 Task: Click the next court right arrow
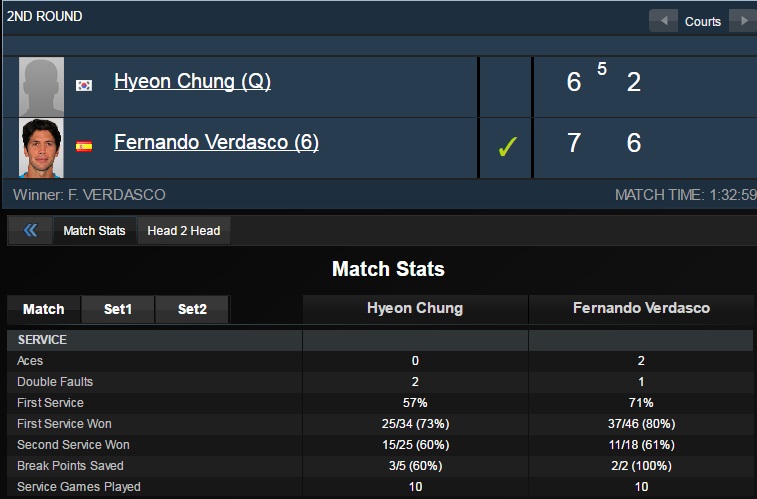(x=743, y=21)
